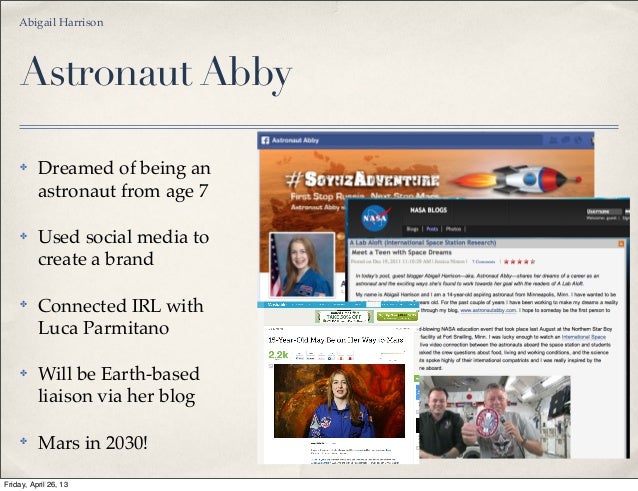
Task: Select bullet 'Will be Earth-based liaison'
Action: coord(119,385)
